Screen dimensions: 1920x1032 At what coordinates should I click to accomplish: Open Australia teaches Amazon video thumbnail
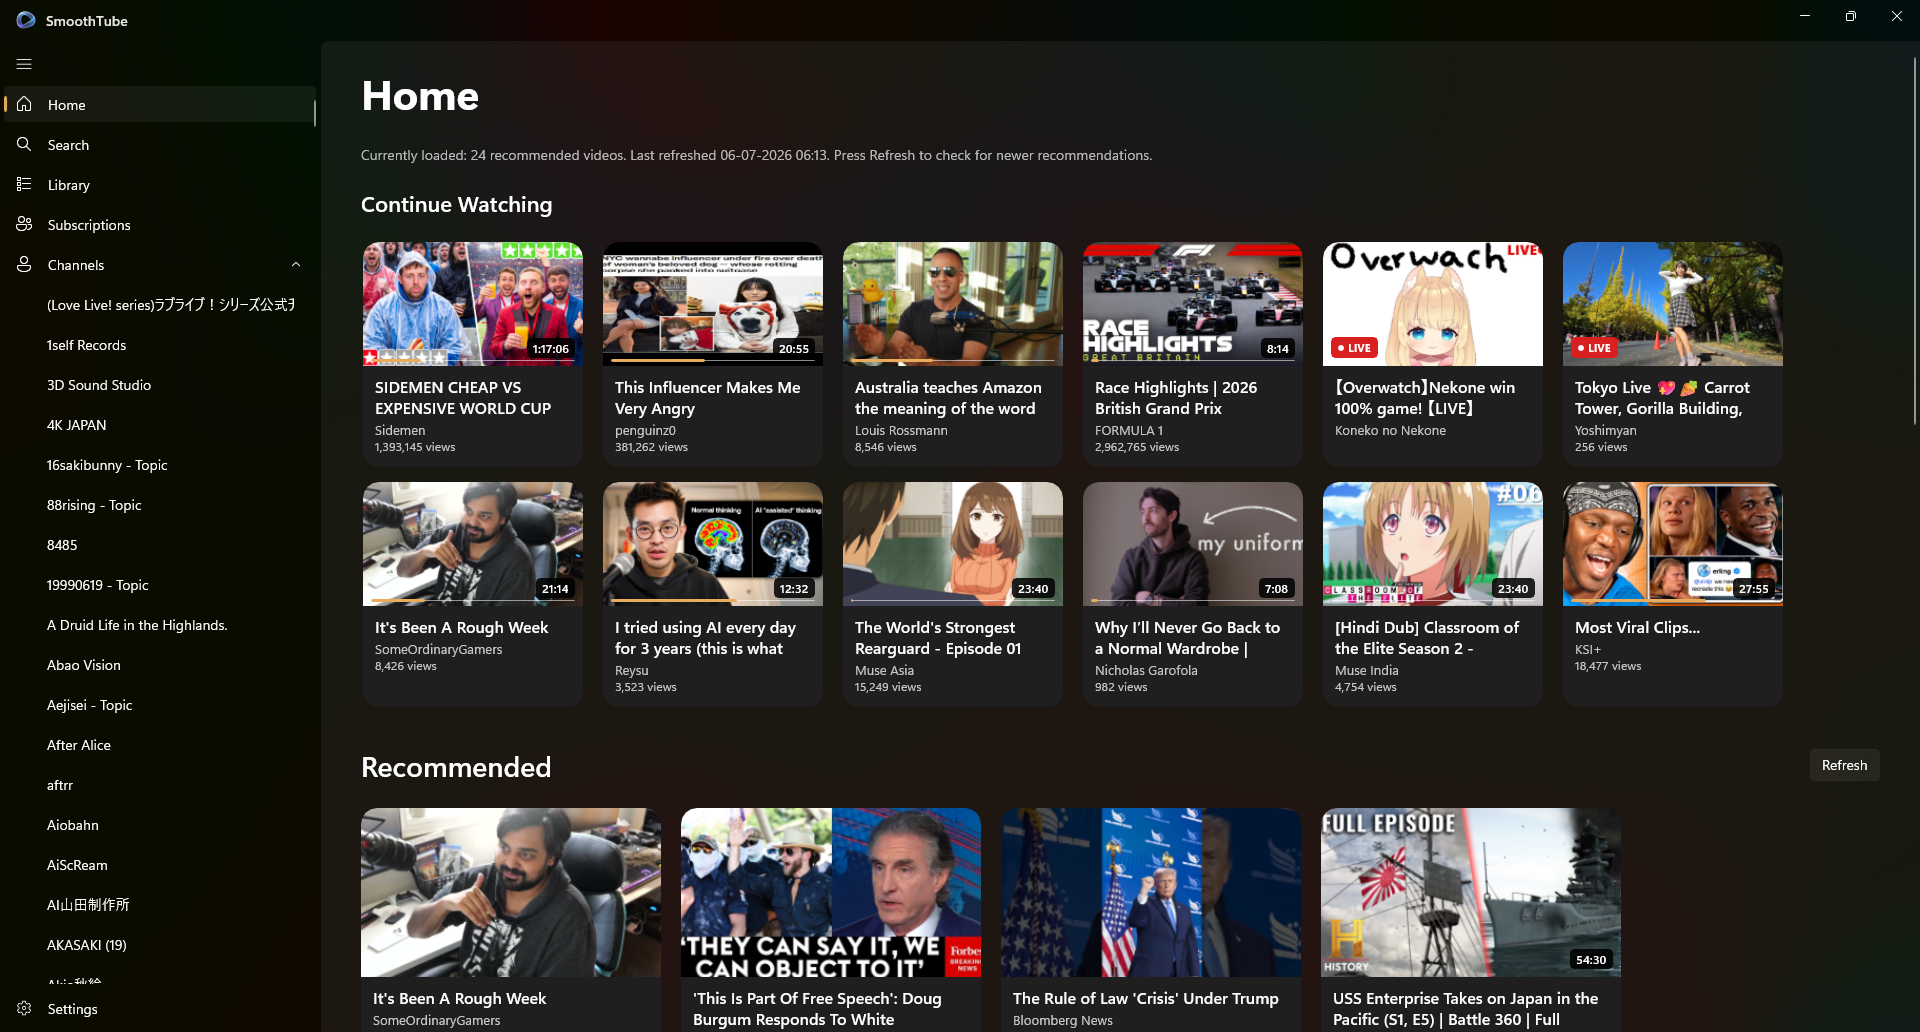[x=953, y=303]
